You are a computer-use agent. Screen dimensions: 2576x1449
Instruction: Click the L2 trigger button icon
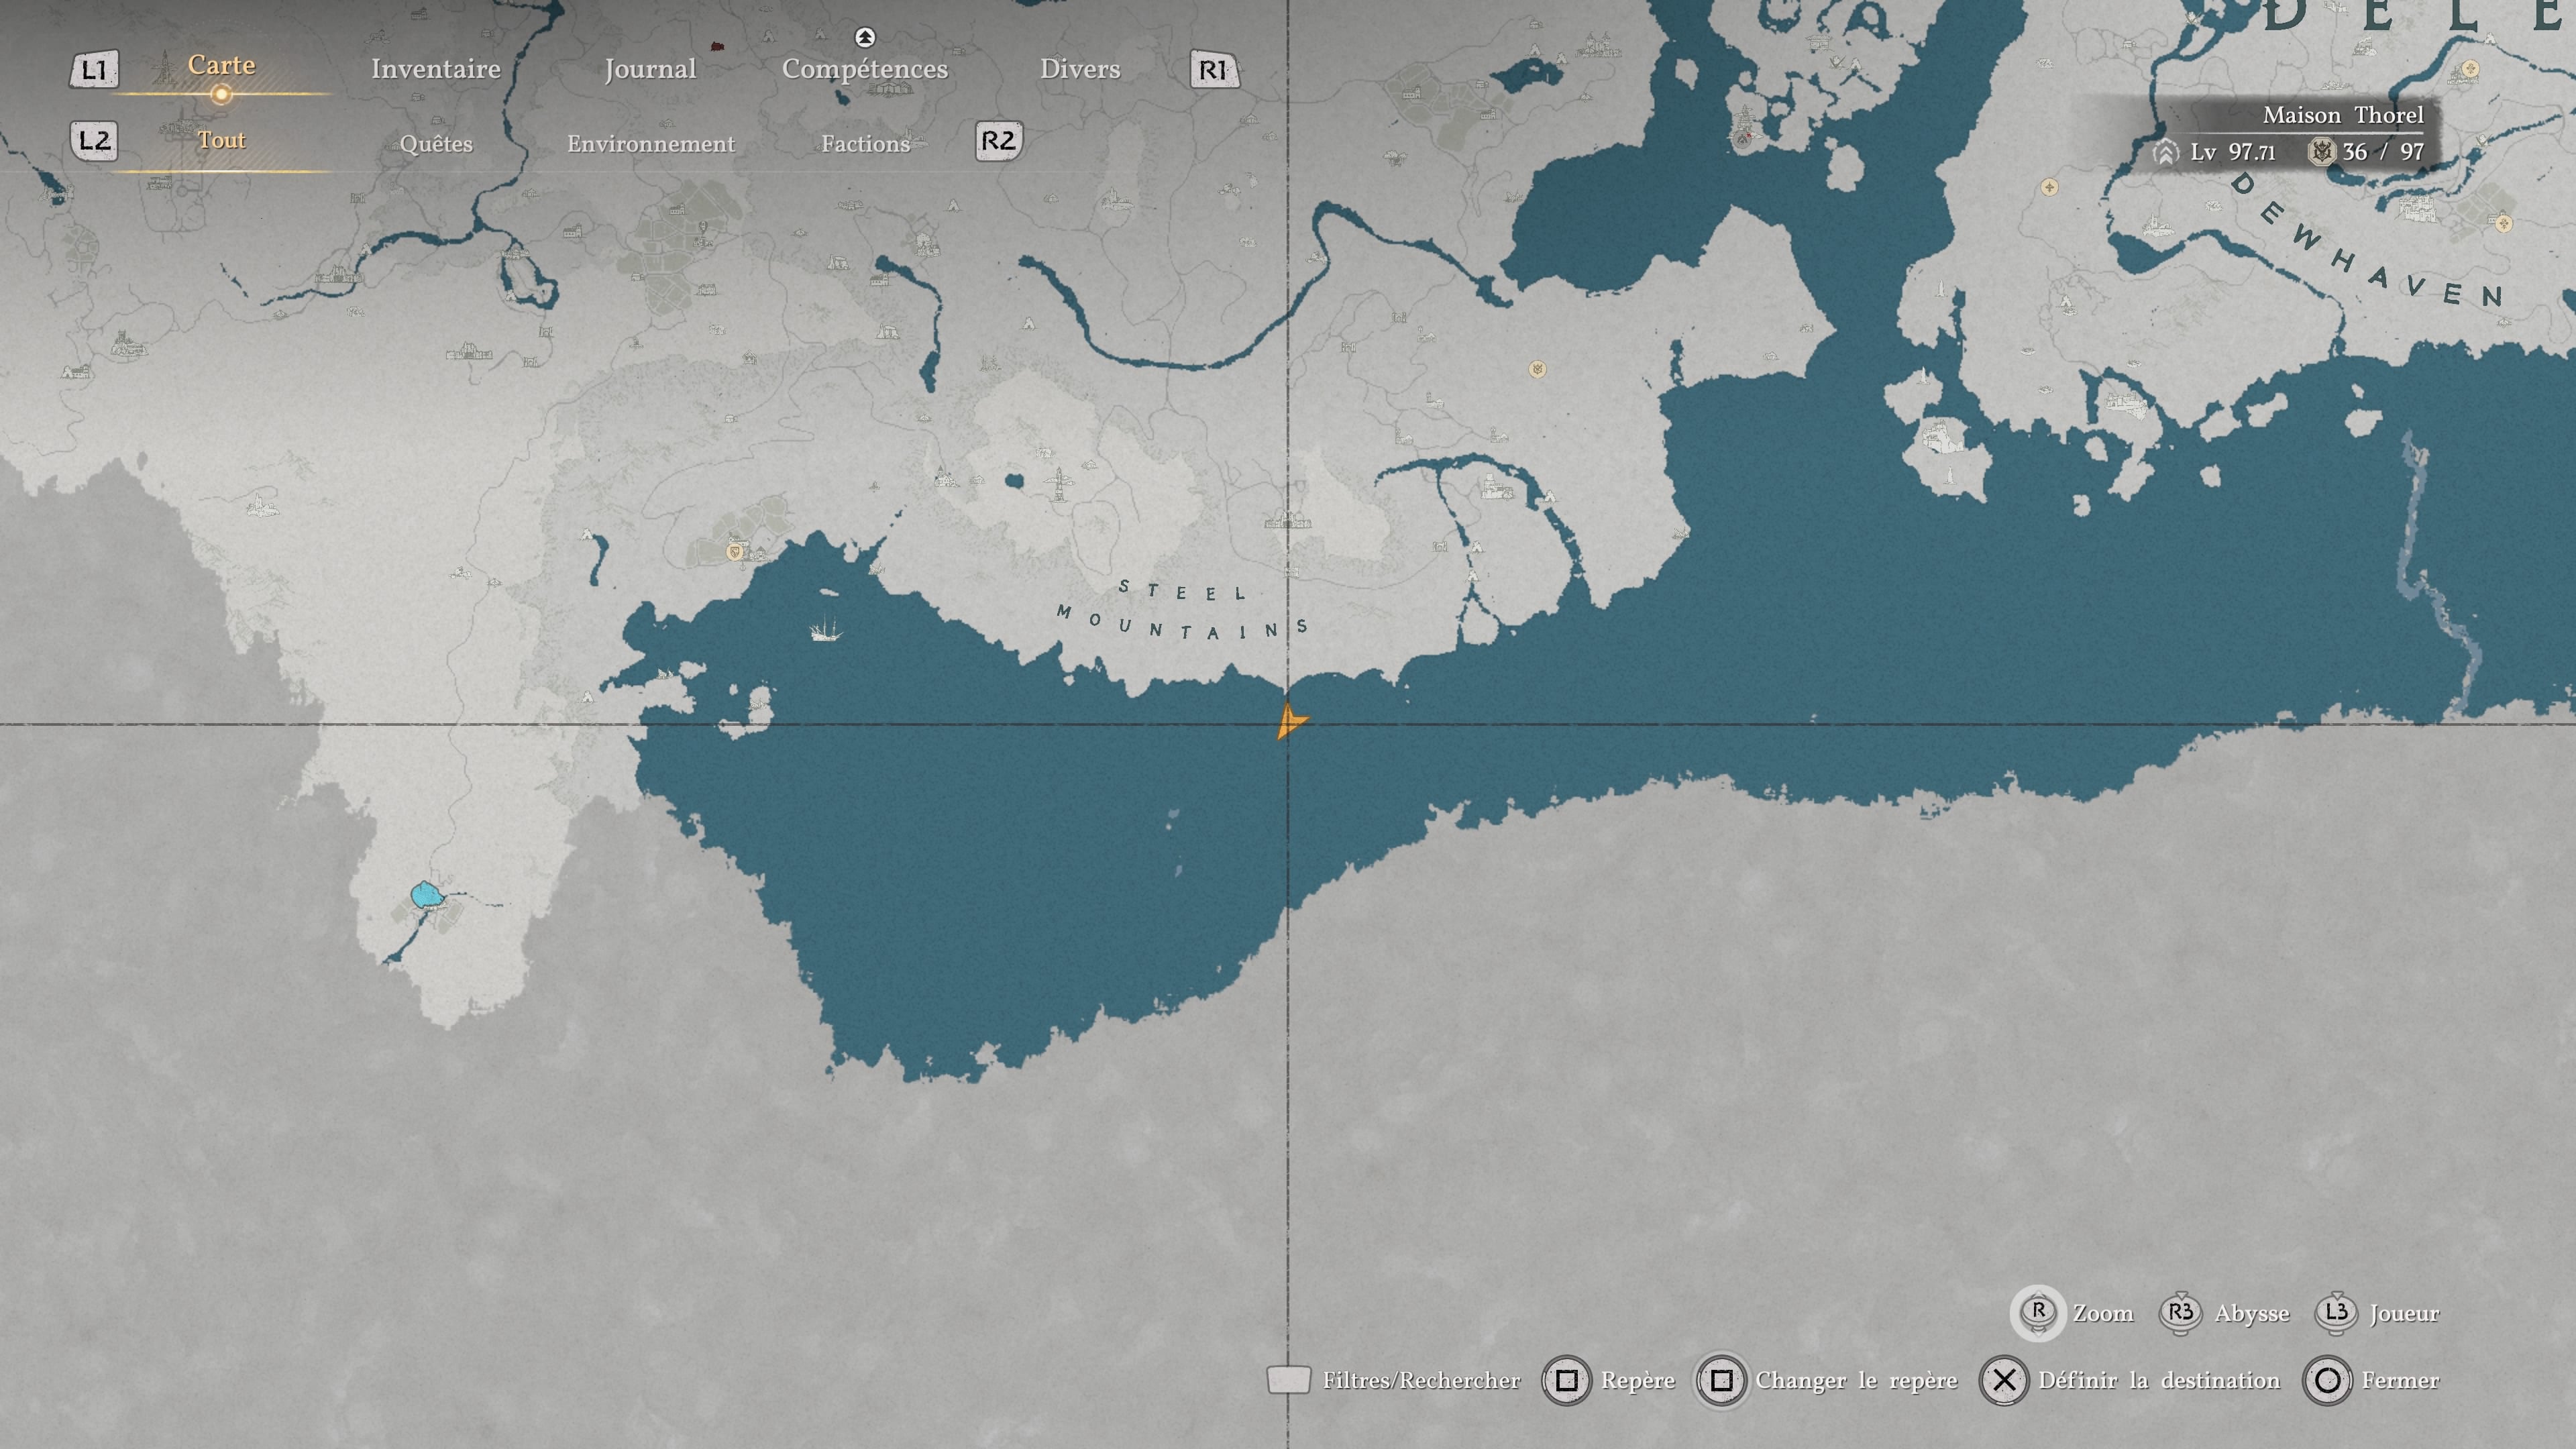pos(94,141)
